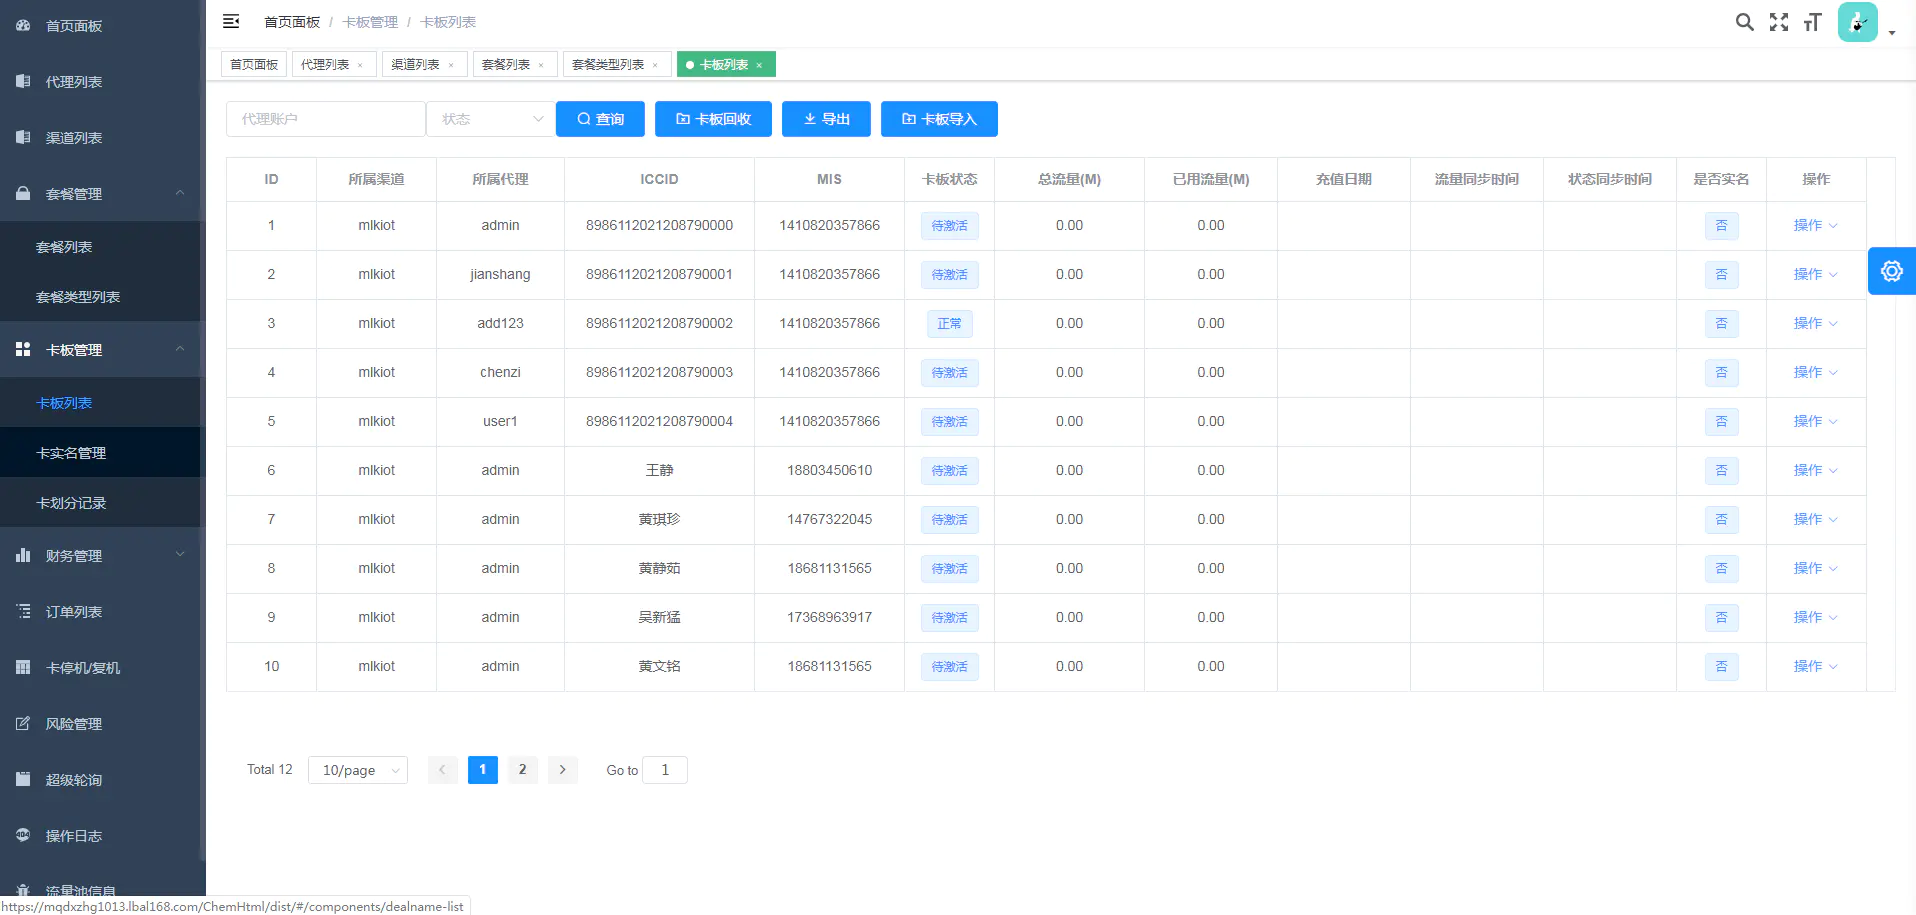Focus the 代理账户 input field
Viewport: 1916px width, 915px height.
[x=325, y=119]
